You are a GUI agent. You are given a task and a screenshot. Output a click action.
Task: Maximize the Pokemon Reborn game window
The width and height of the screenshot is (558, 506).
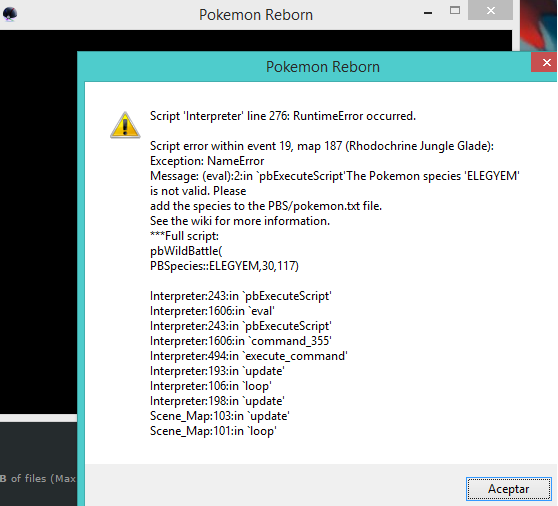(454, 10)
